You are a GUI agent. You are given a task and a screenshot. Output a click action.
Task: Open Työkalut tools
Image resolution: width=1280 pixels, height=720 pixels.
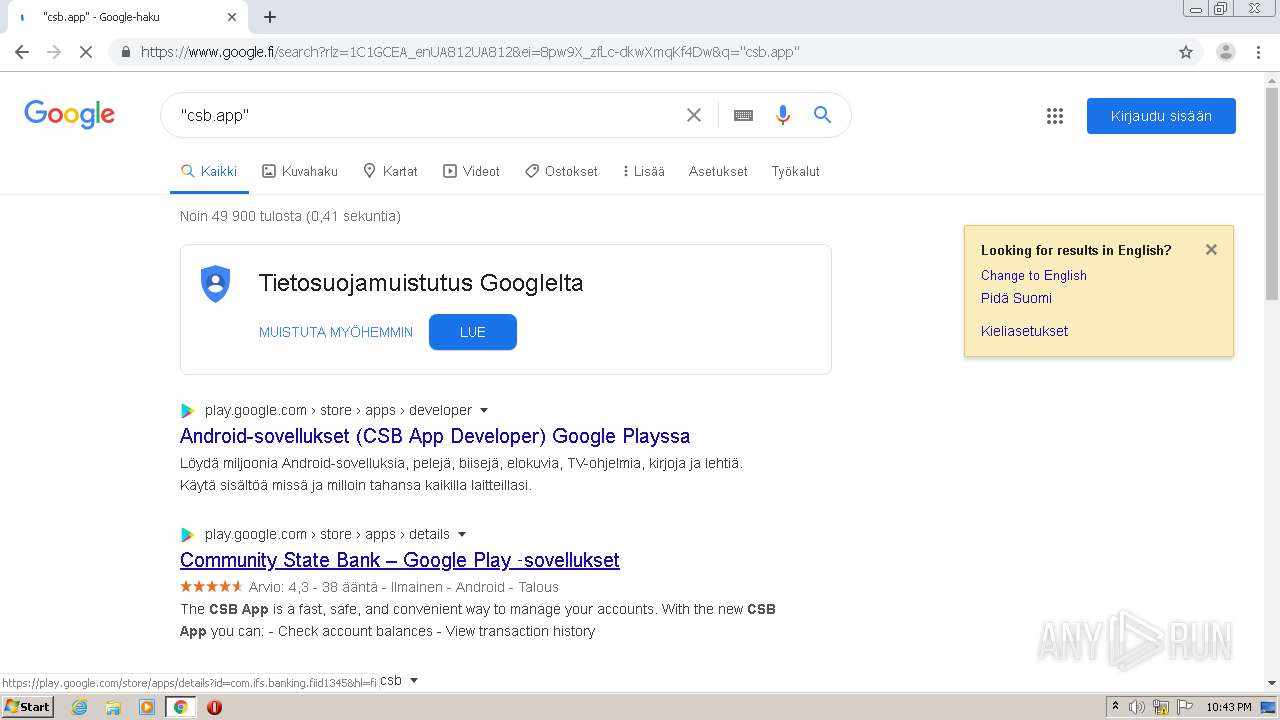point(795,171)
